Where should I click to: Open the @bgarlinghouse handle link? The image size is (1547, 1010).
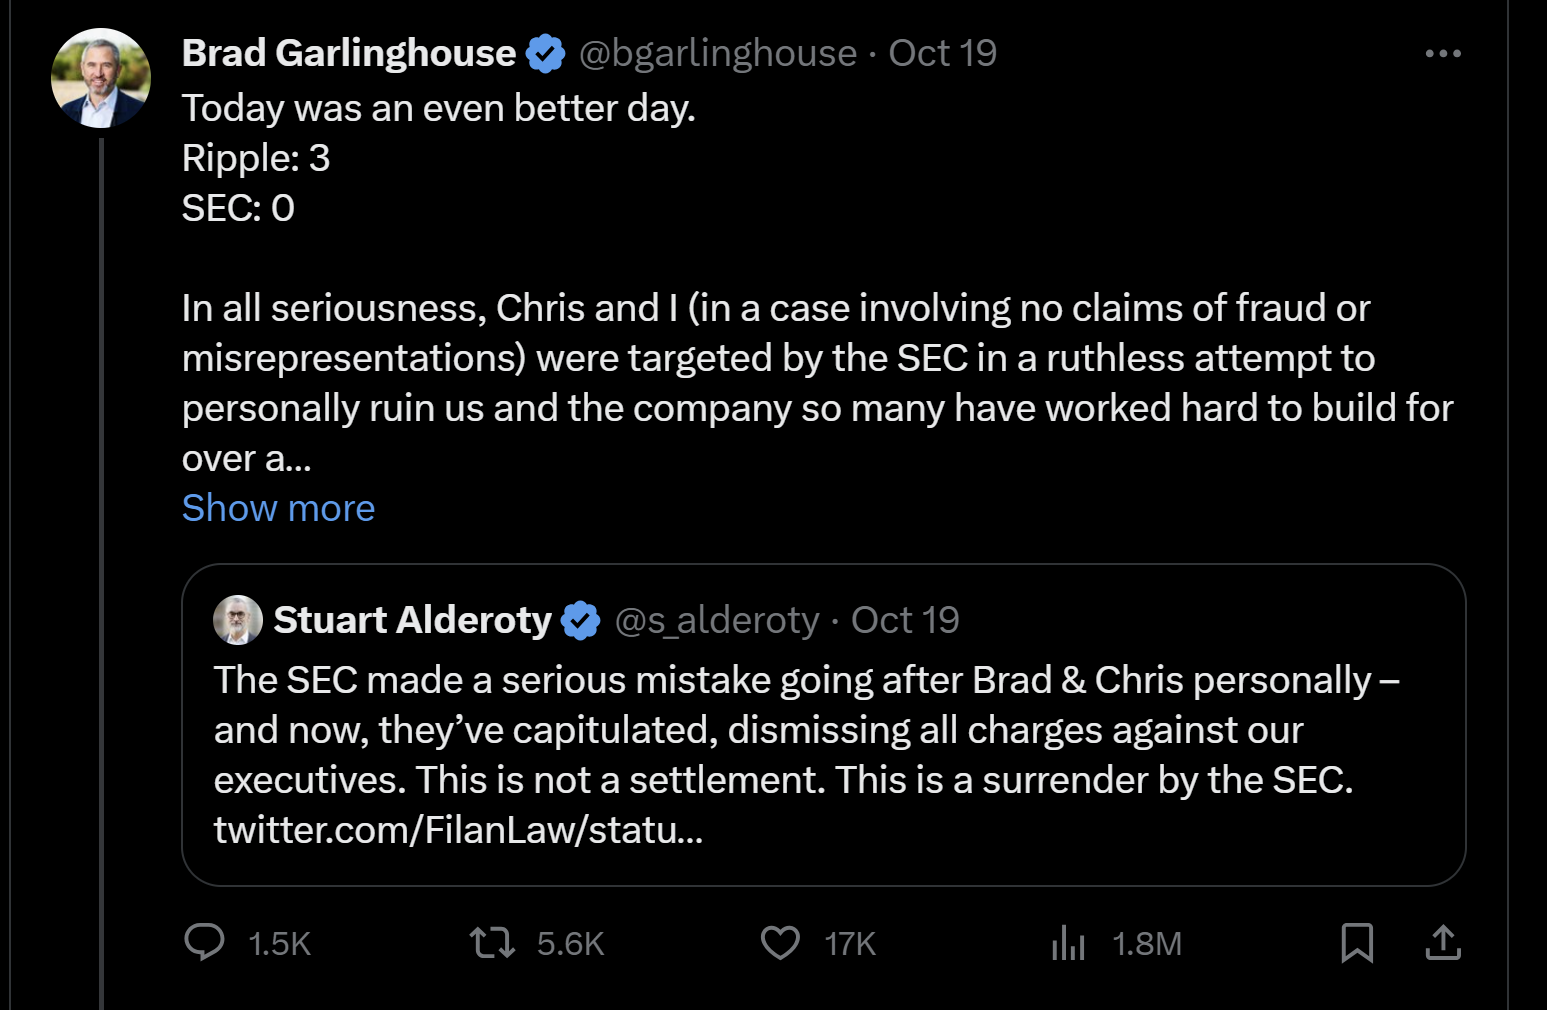[x=717, y=53]
